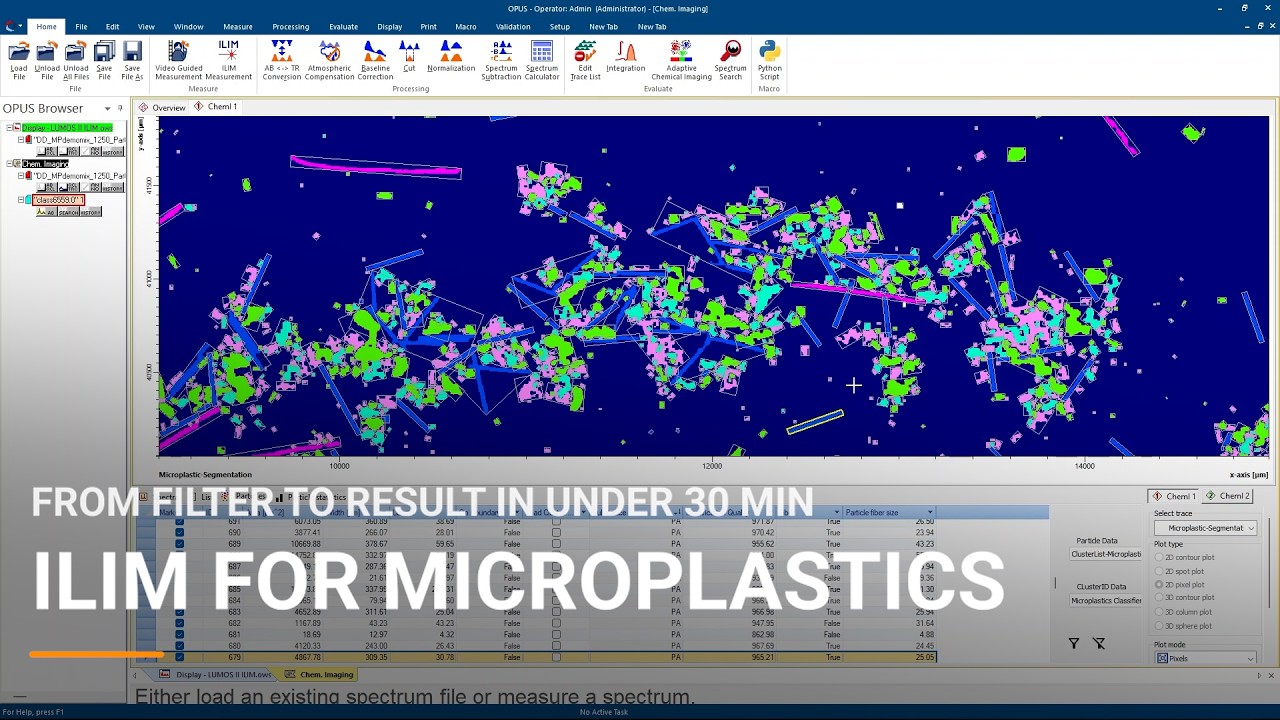The width and height of the screenshot is (1280, 720).
Task: Collapse the Display - LUMOS II ILIM.ows node
Action: pyautogui.click(x=9, y=128)
